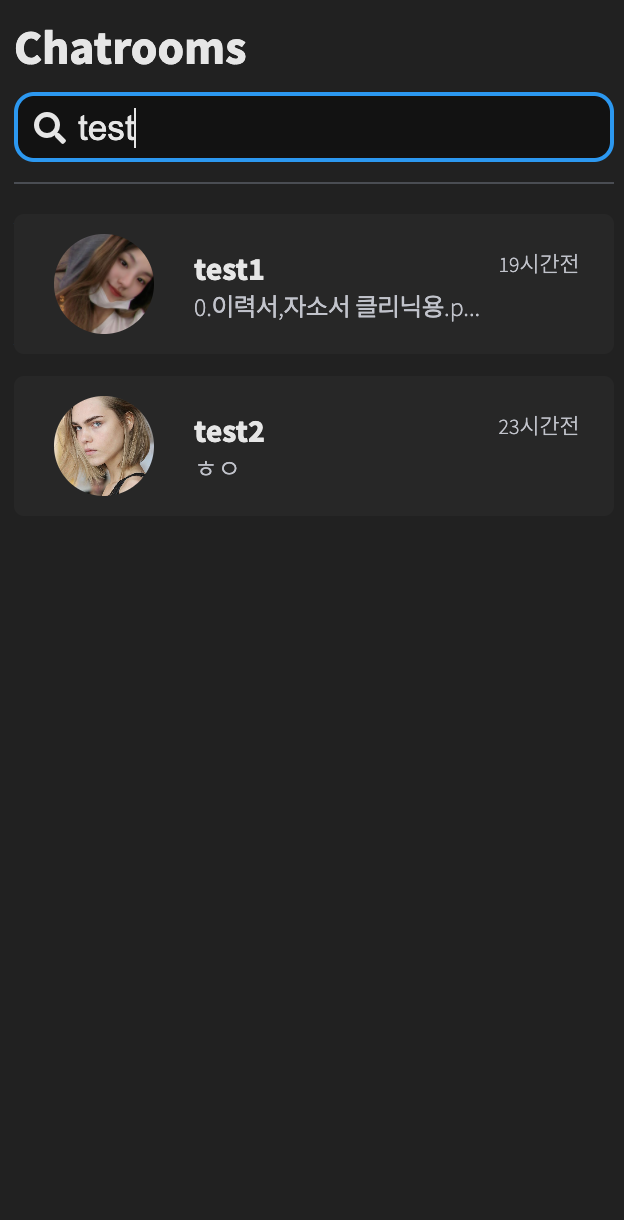Open the chatroom with test2

click(x=312, y=445)
